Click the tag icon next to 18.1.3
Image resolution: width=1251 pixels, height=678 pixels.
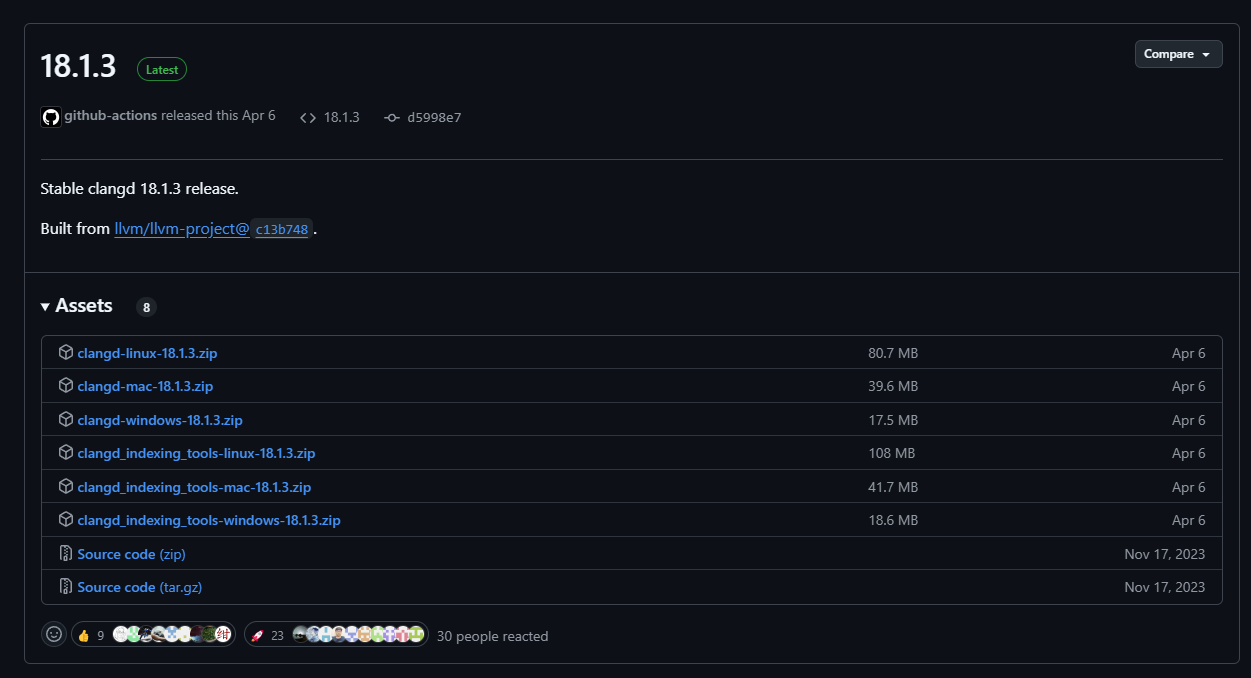[x=308, y=117]
